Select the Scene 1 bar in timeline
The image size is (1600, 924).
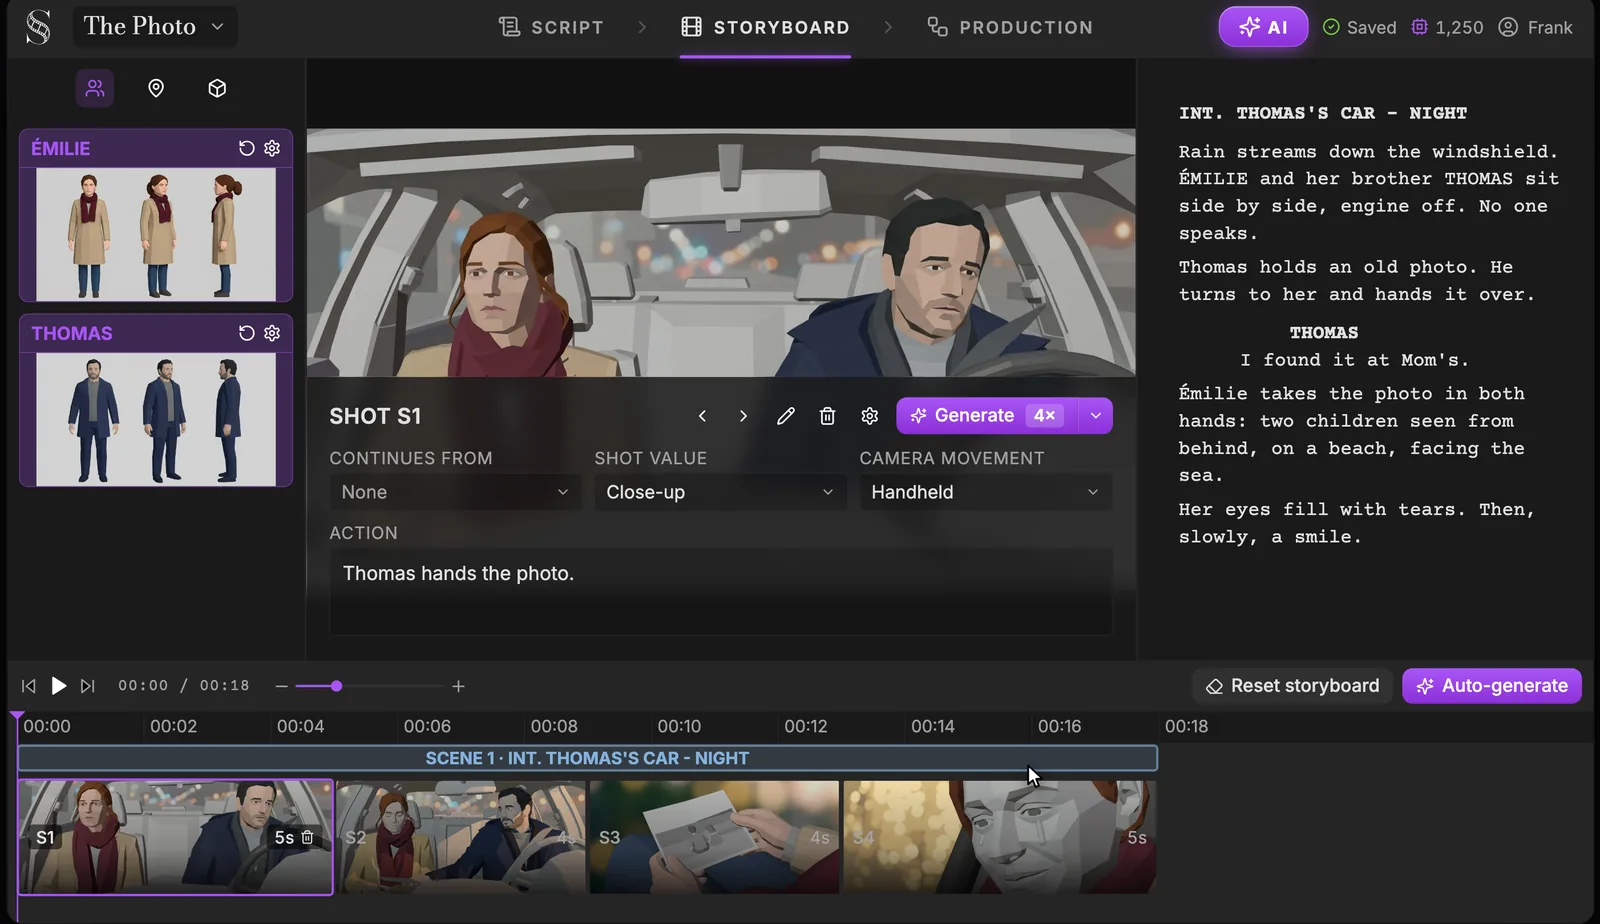pos(587,758)
